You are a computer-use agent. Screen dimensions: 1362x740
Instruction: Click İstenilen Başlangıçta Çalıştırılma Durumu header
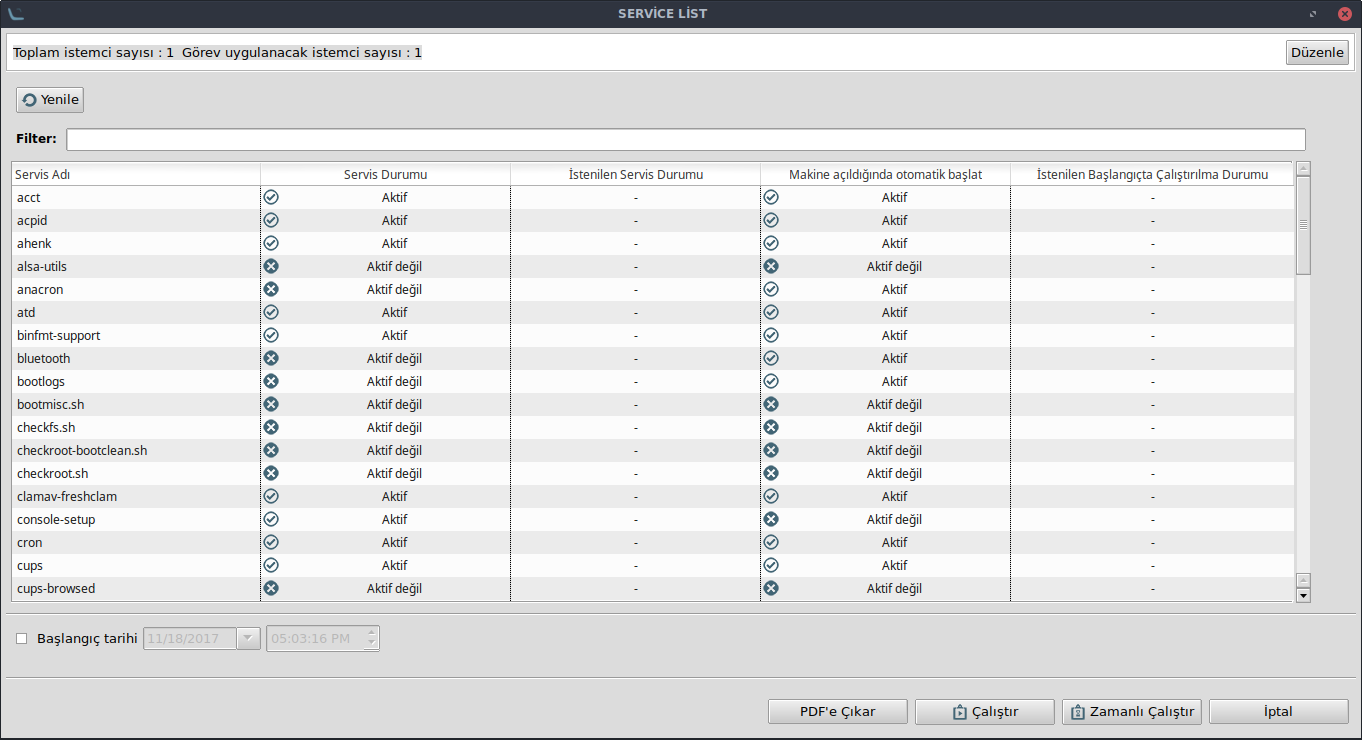(1152, 174)
